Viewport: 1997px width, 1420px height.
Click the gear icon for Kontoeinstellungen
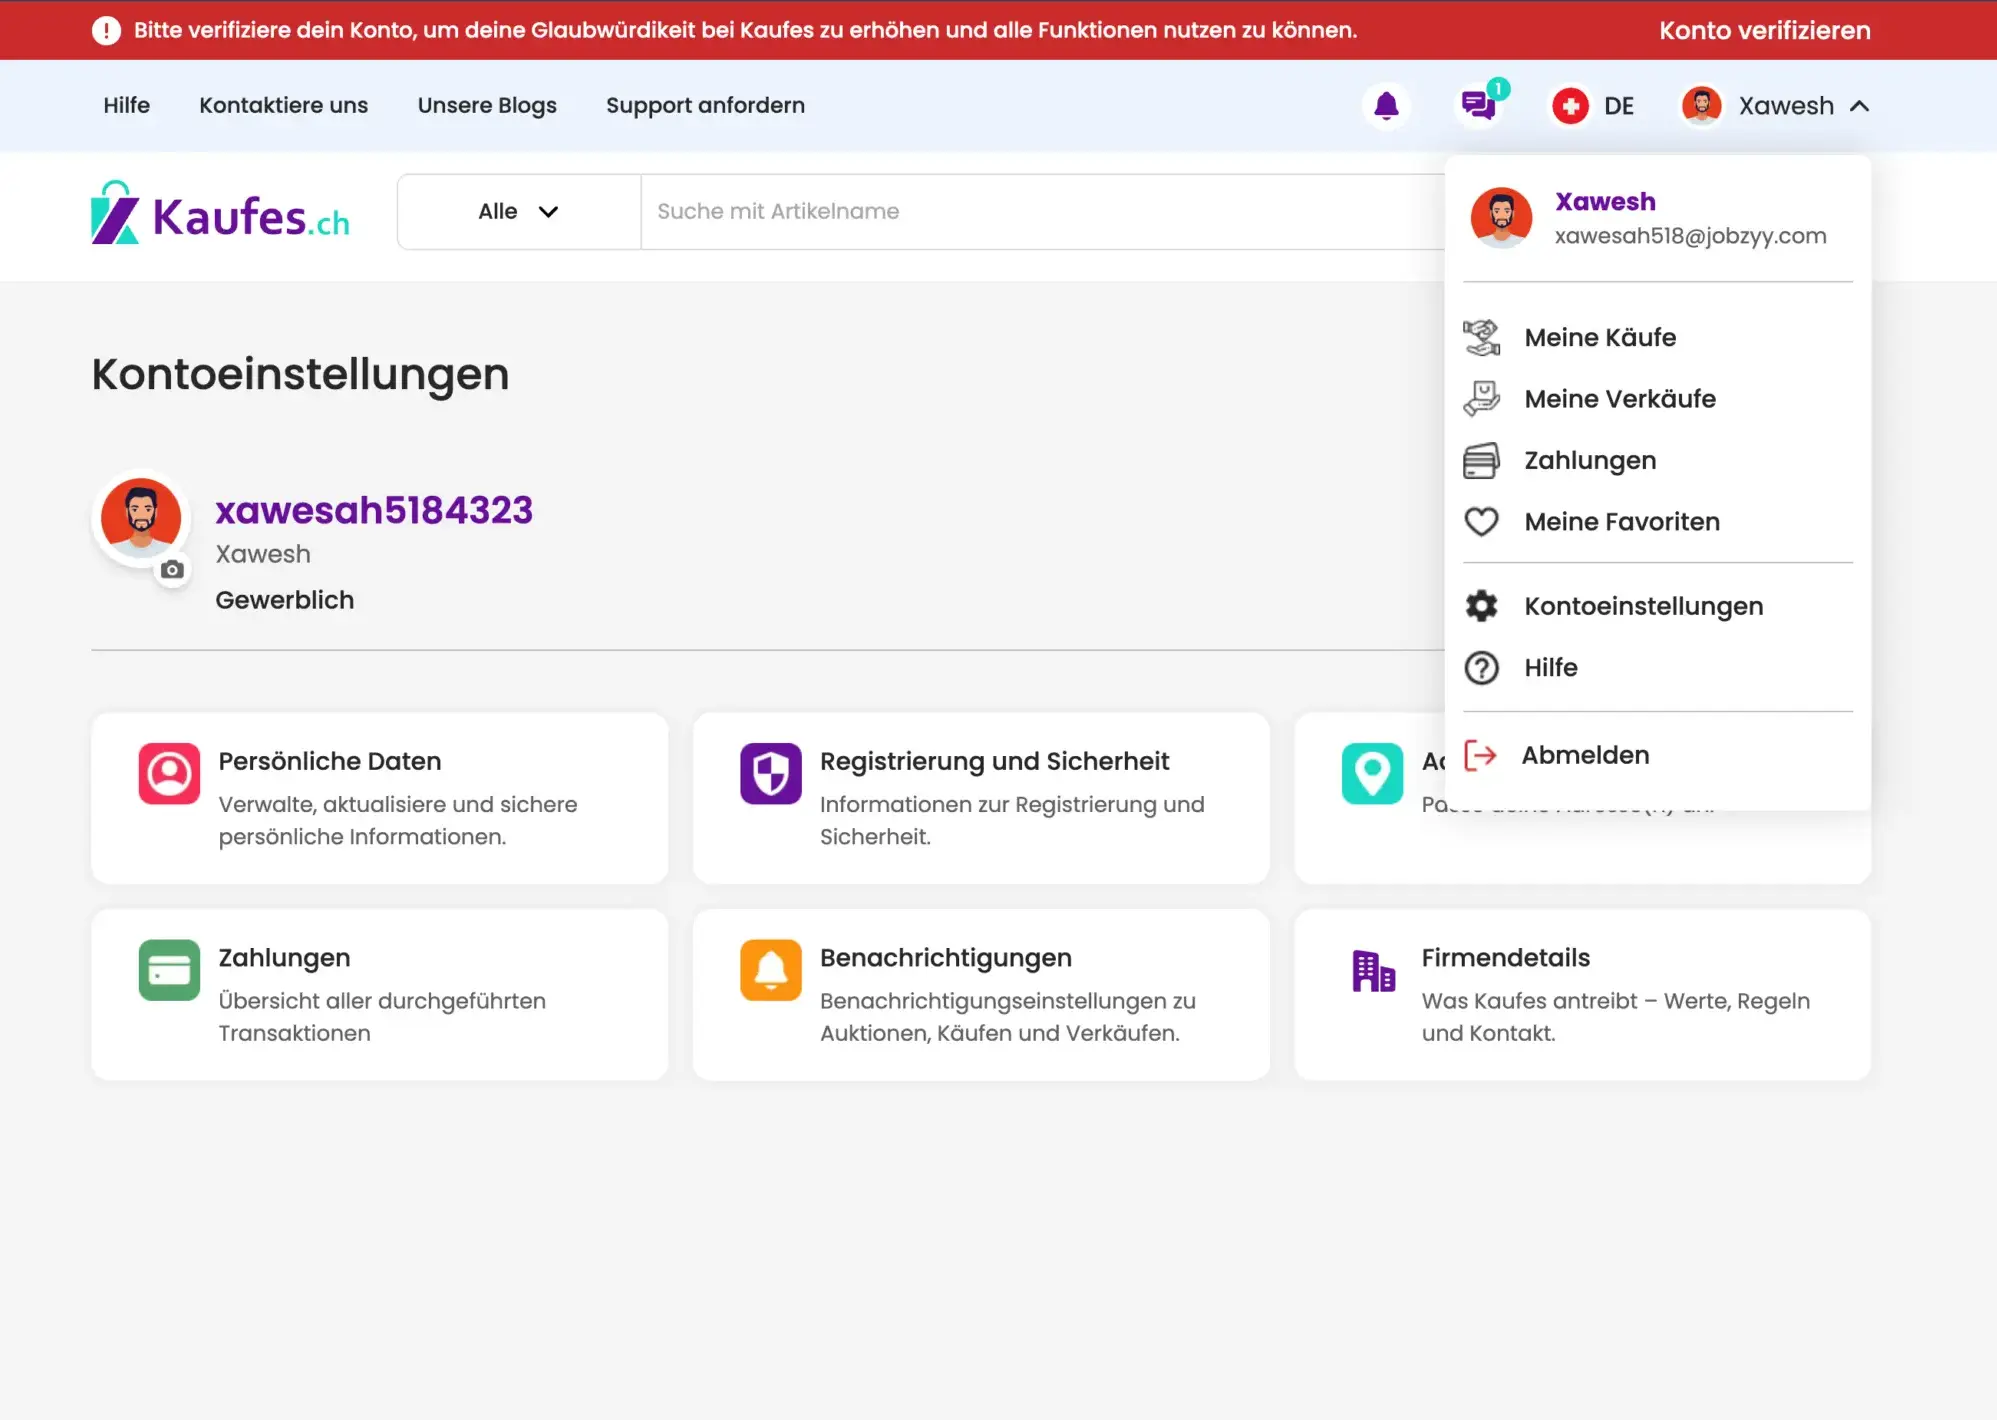click(x=1482, y=606)
